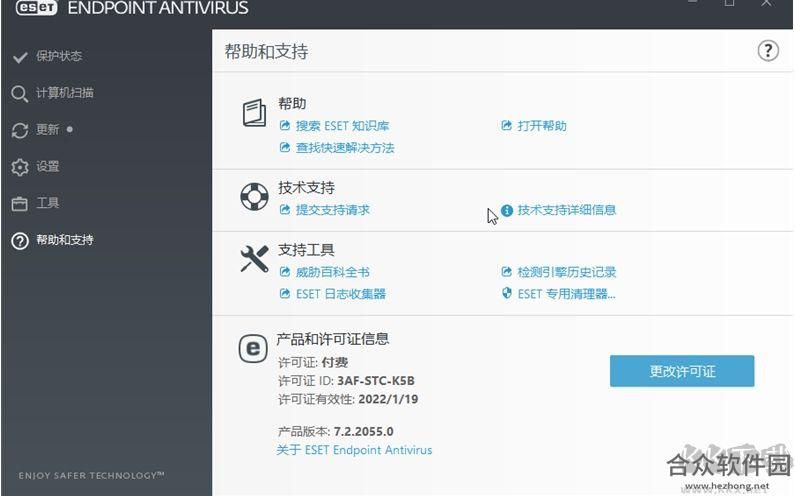Viewport: 795px width, 496px height.
Task: Click the refresh arrows icon beside 更新
Action: point(20,131)
